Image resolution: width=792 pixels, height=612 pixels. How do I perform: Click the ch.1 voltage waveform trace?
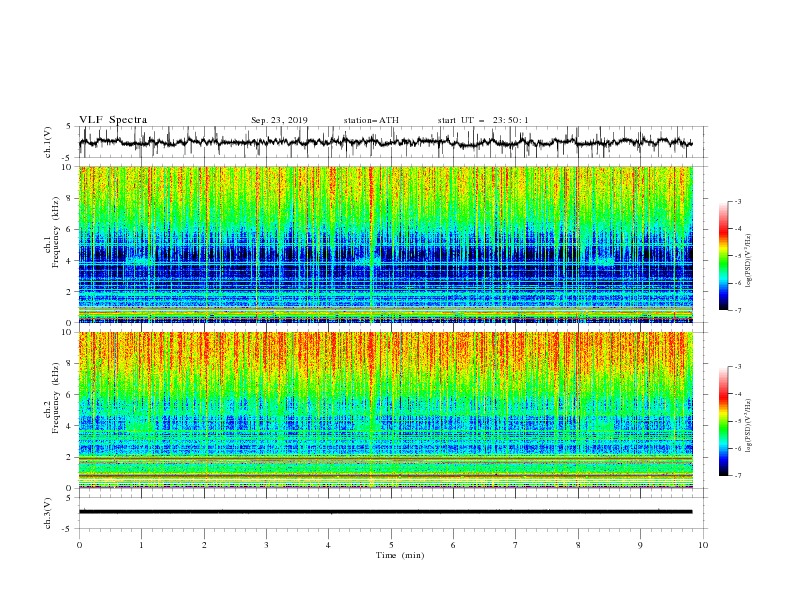point(386,142)
